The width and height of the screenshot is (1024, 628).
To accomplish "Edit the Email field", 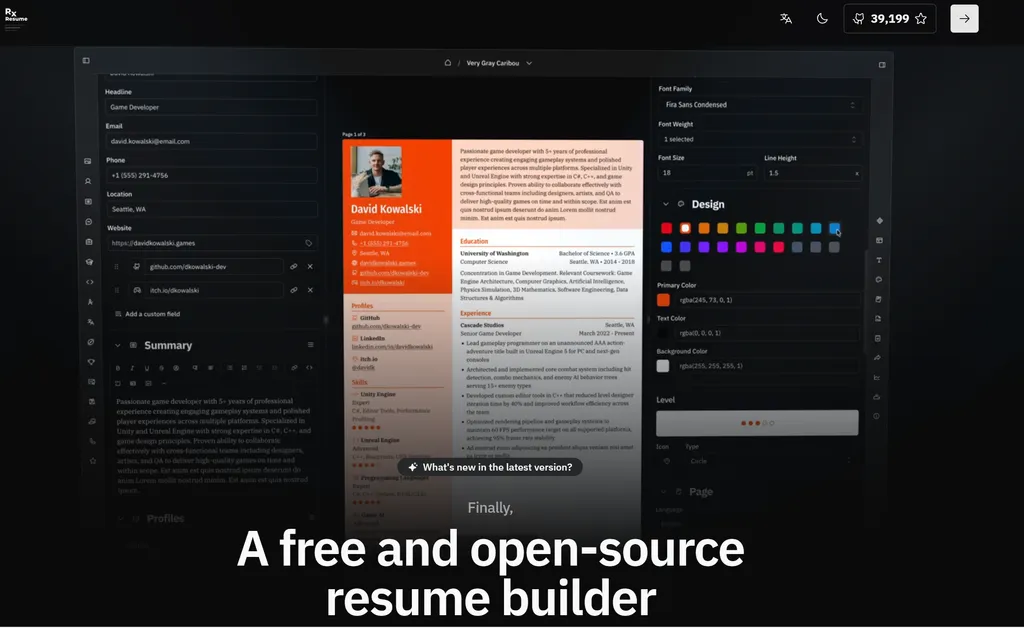I will [x=211, y=141].
